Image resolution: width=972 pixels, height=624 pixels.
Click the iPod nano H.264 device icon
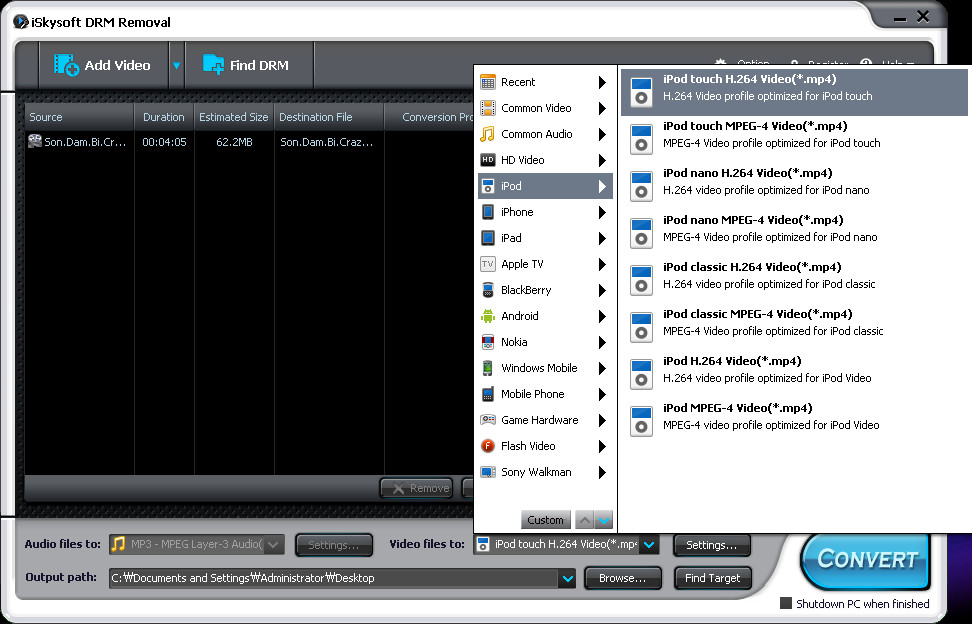point(642,187)
